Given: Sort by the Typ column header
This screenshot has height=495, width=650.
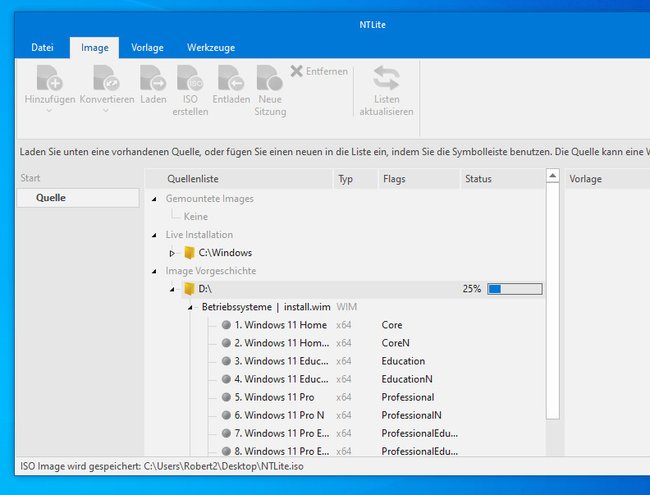Looking at the screenshot, I should 356,179.
